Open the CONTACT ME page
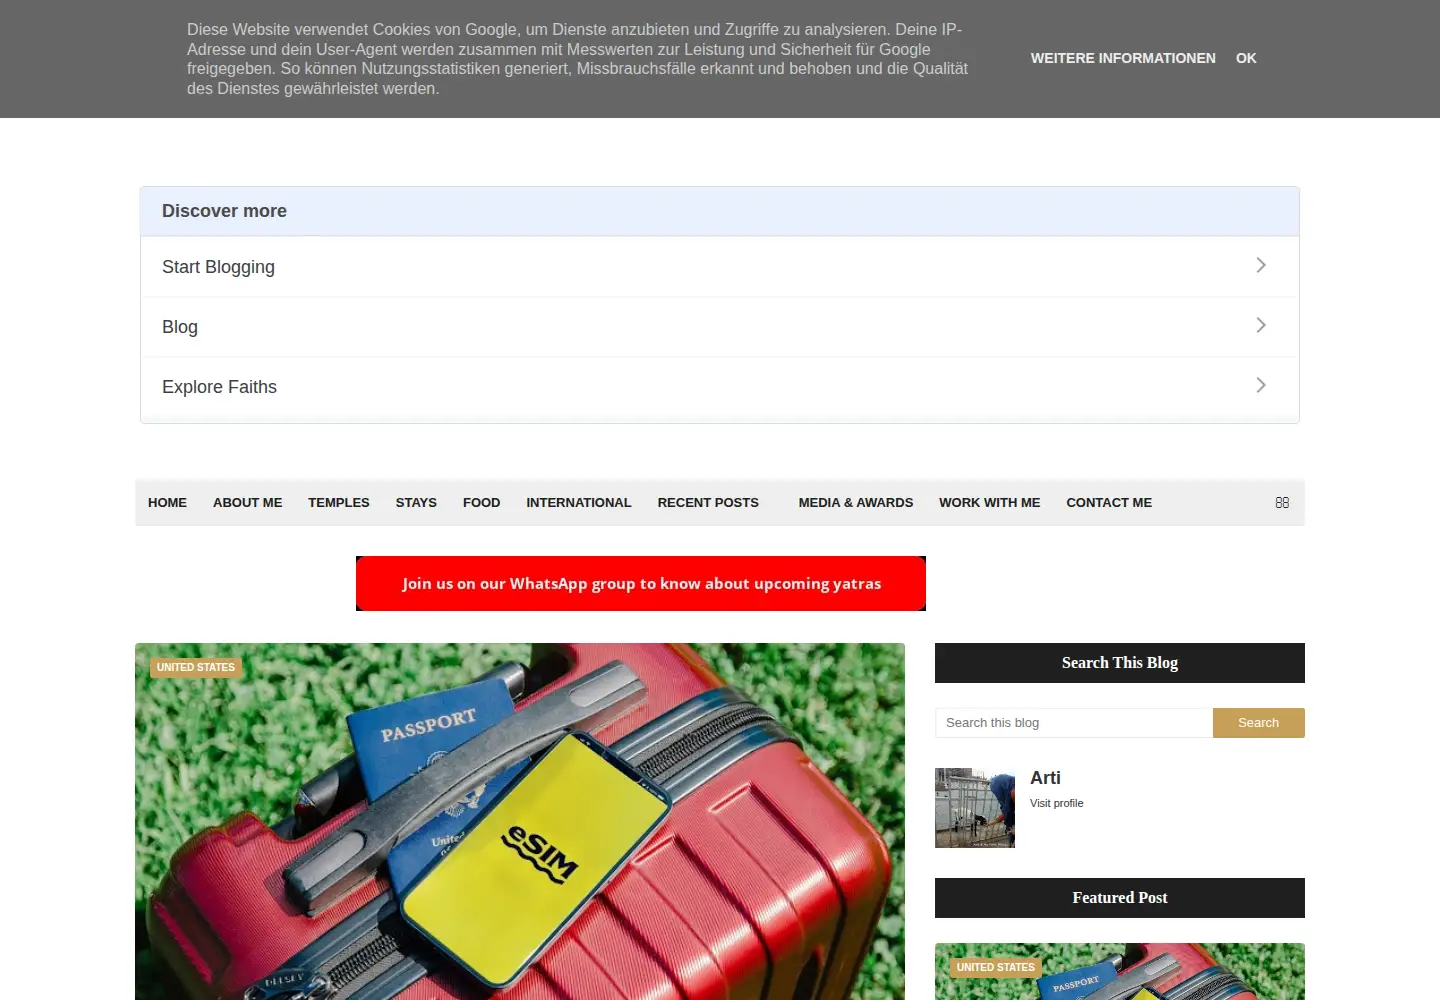1440x1000 pixels. [x=1109, y=503]
